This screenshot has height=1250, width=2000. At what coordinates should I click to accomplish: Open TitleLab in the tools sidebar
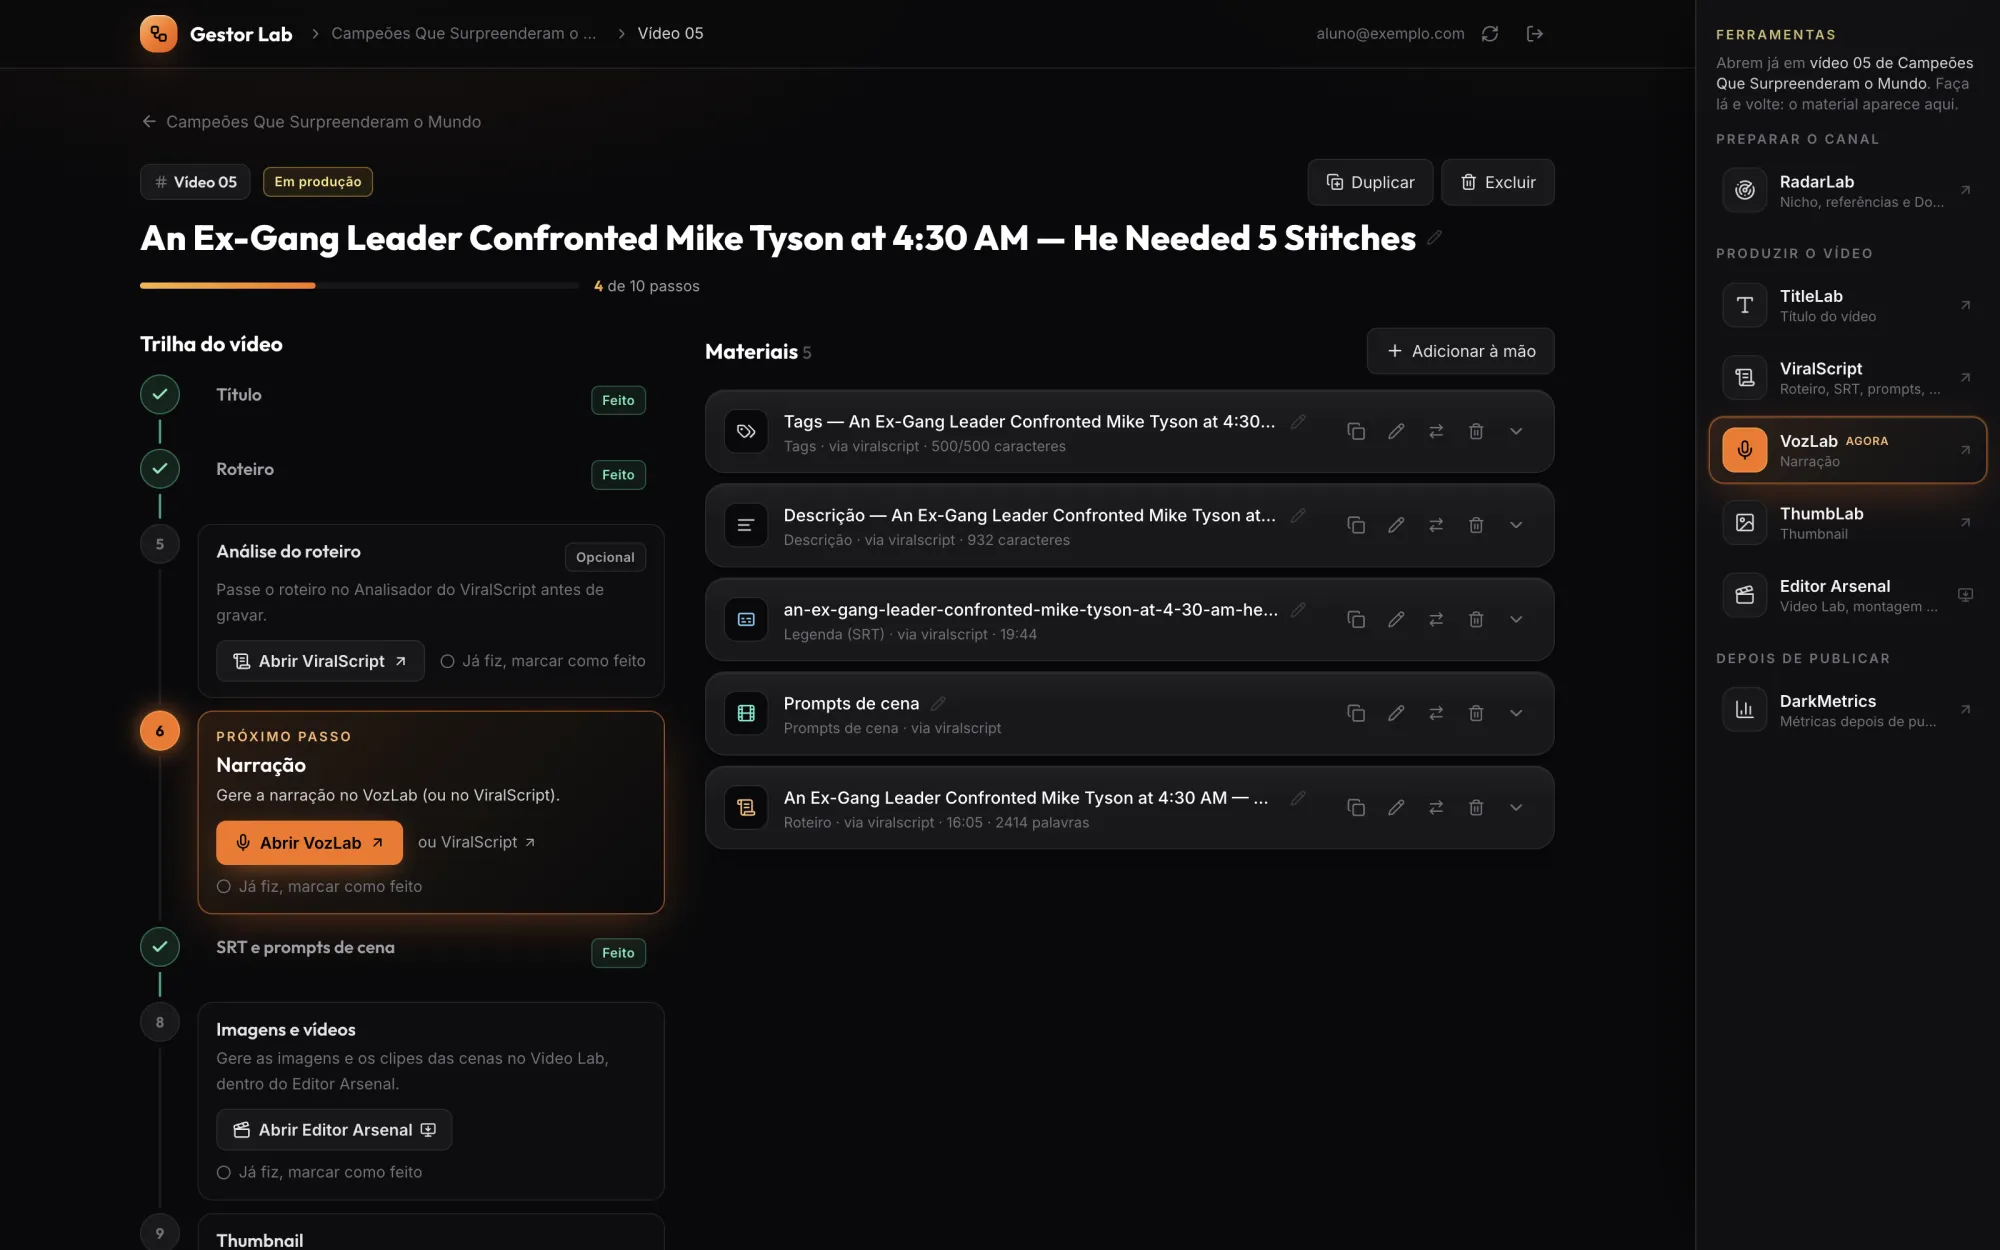point(1848,305)
